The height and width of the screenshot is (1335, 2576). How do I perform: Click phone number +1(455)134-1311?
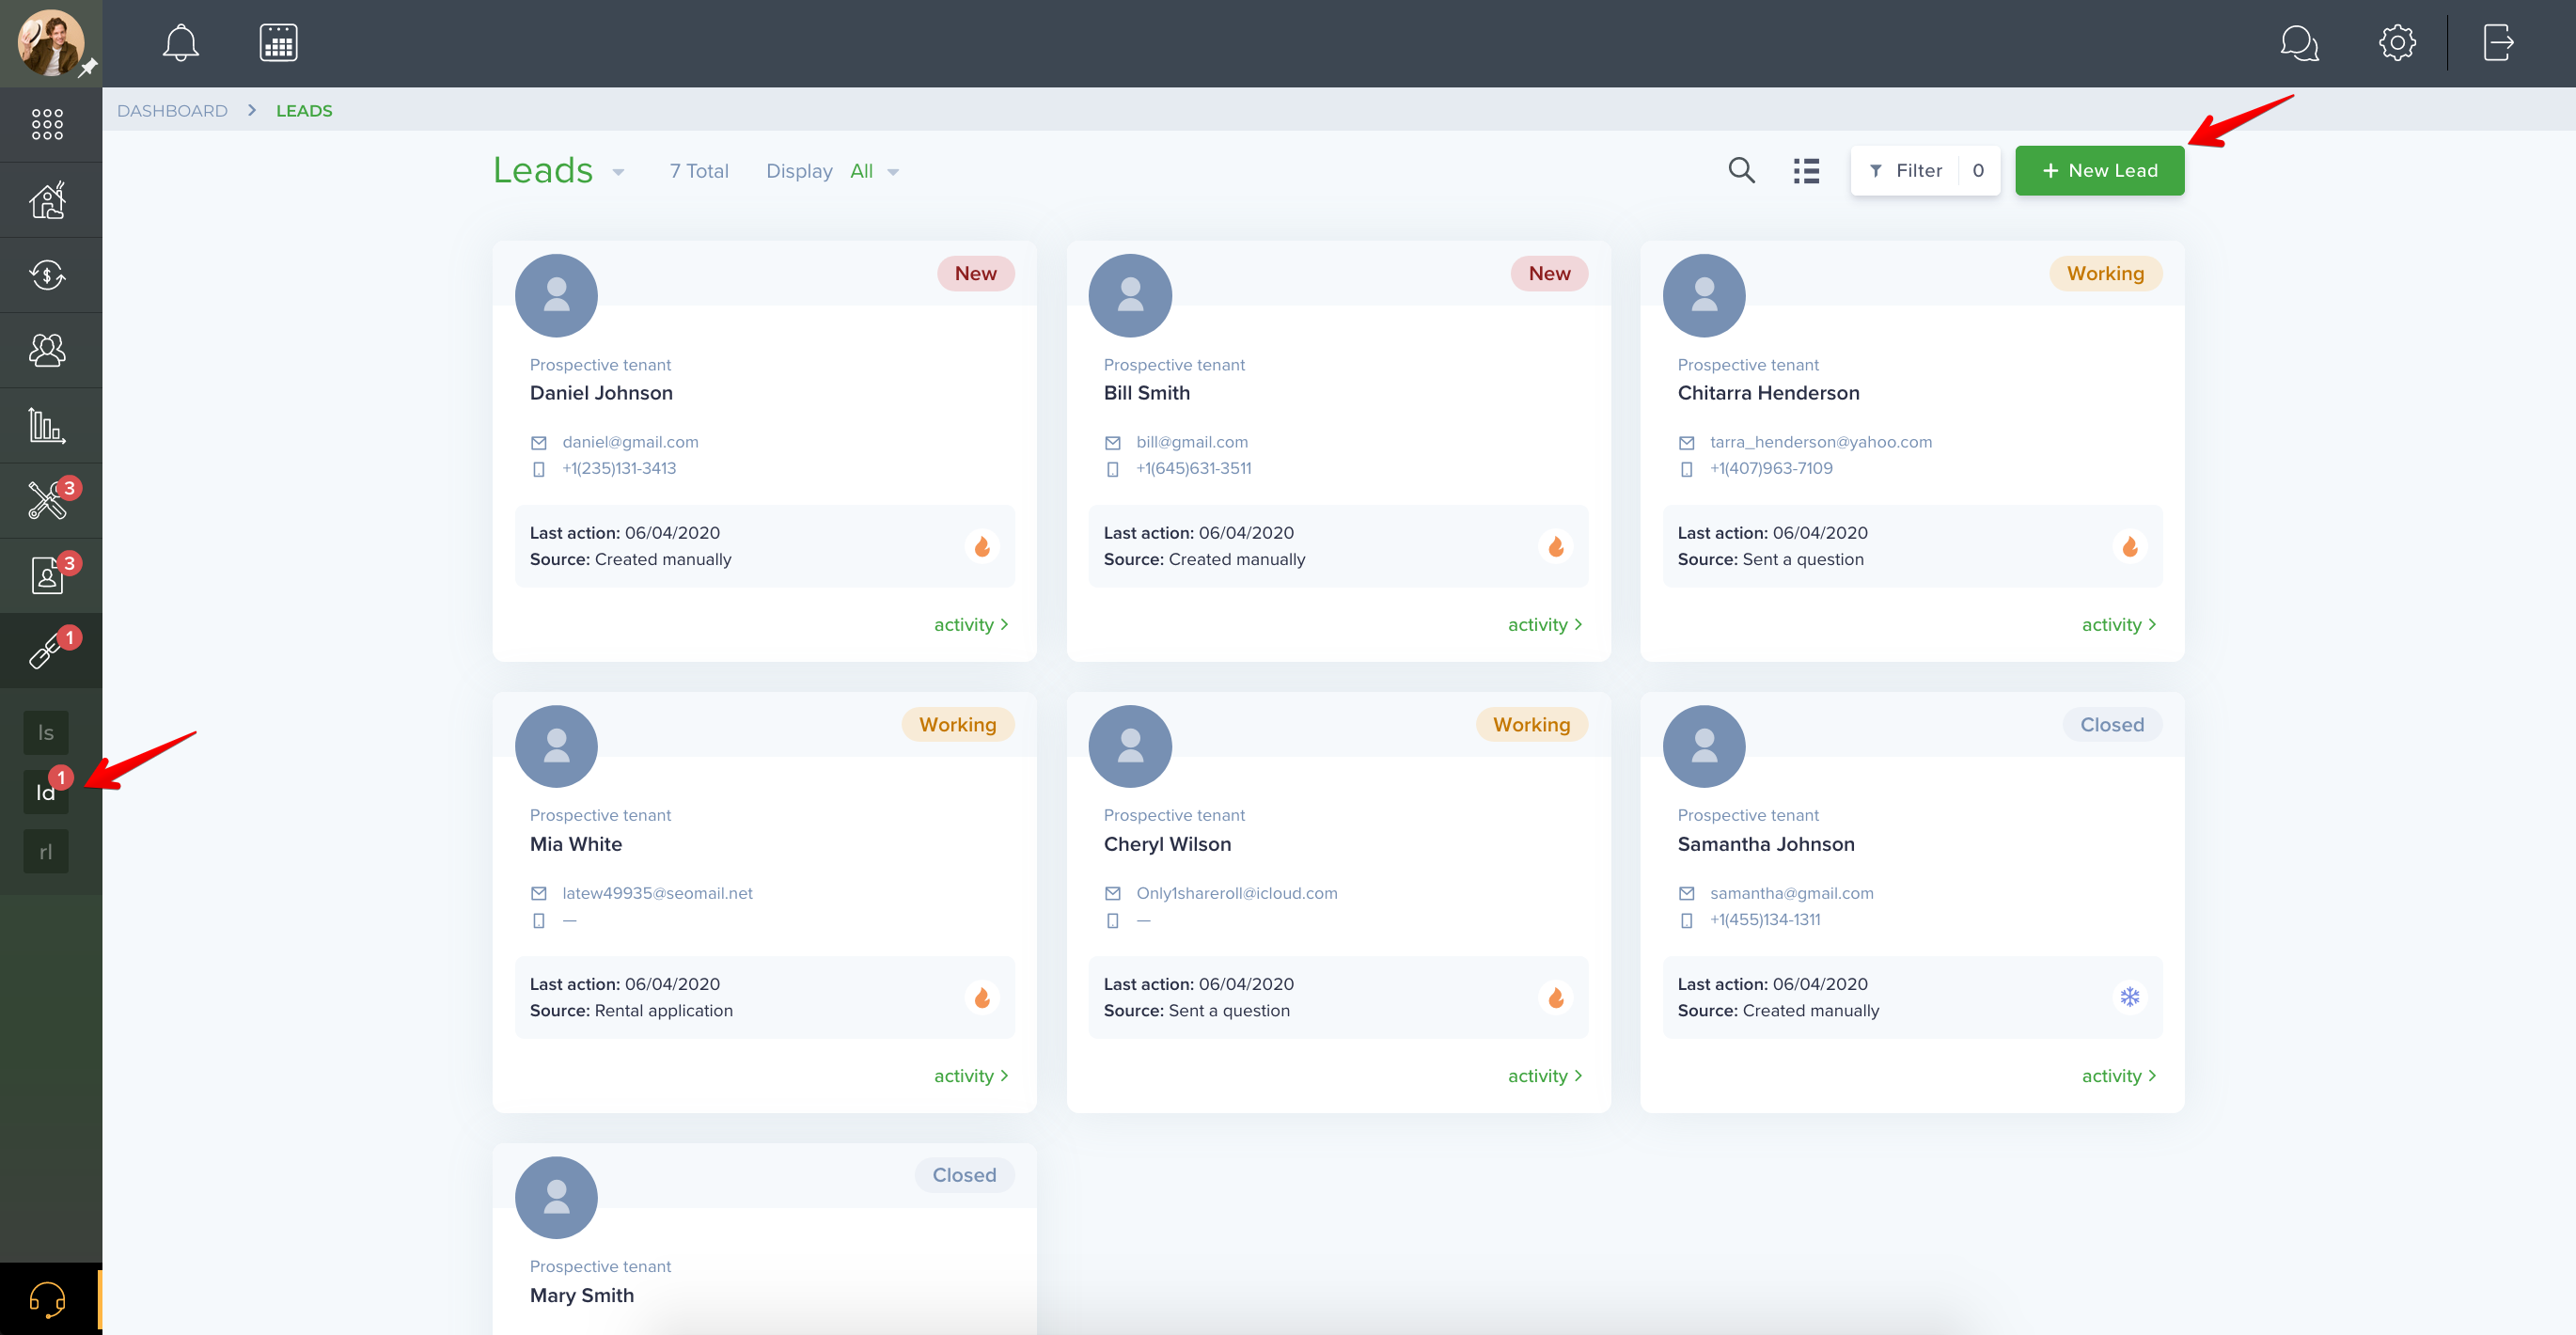coord(1765,919)
